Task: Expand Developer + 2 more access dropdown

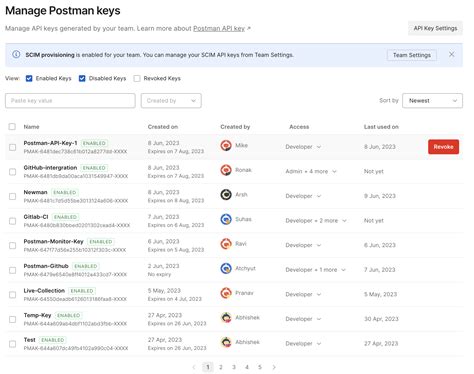Action: coord(316,221)
